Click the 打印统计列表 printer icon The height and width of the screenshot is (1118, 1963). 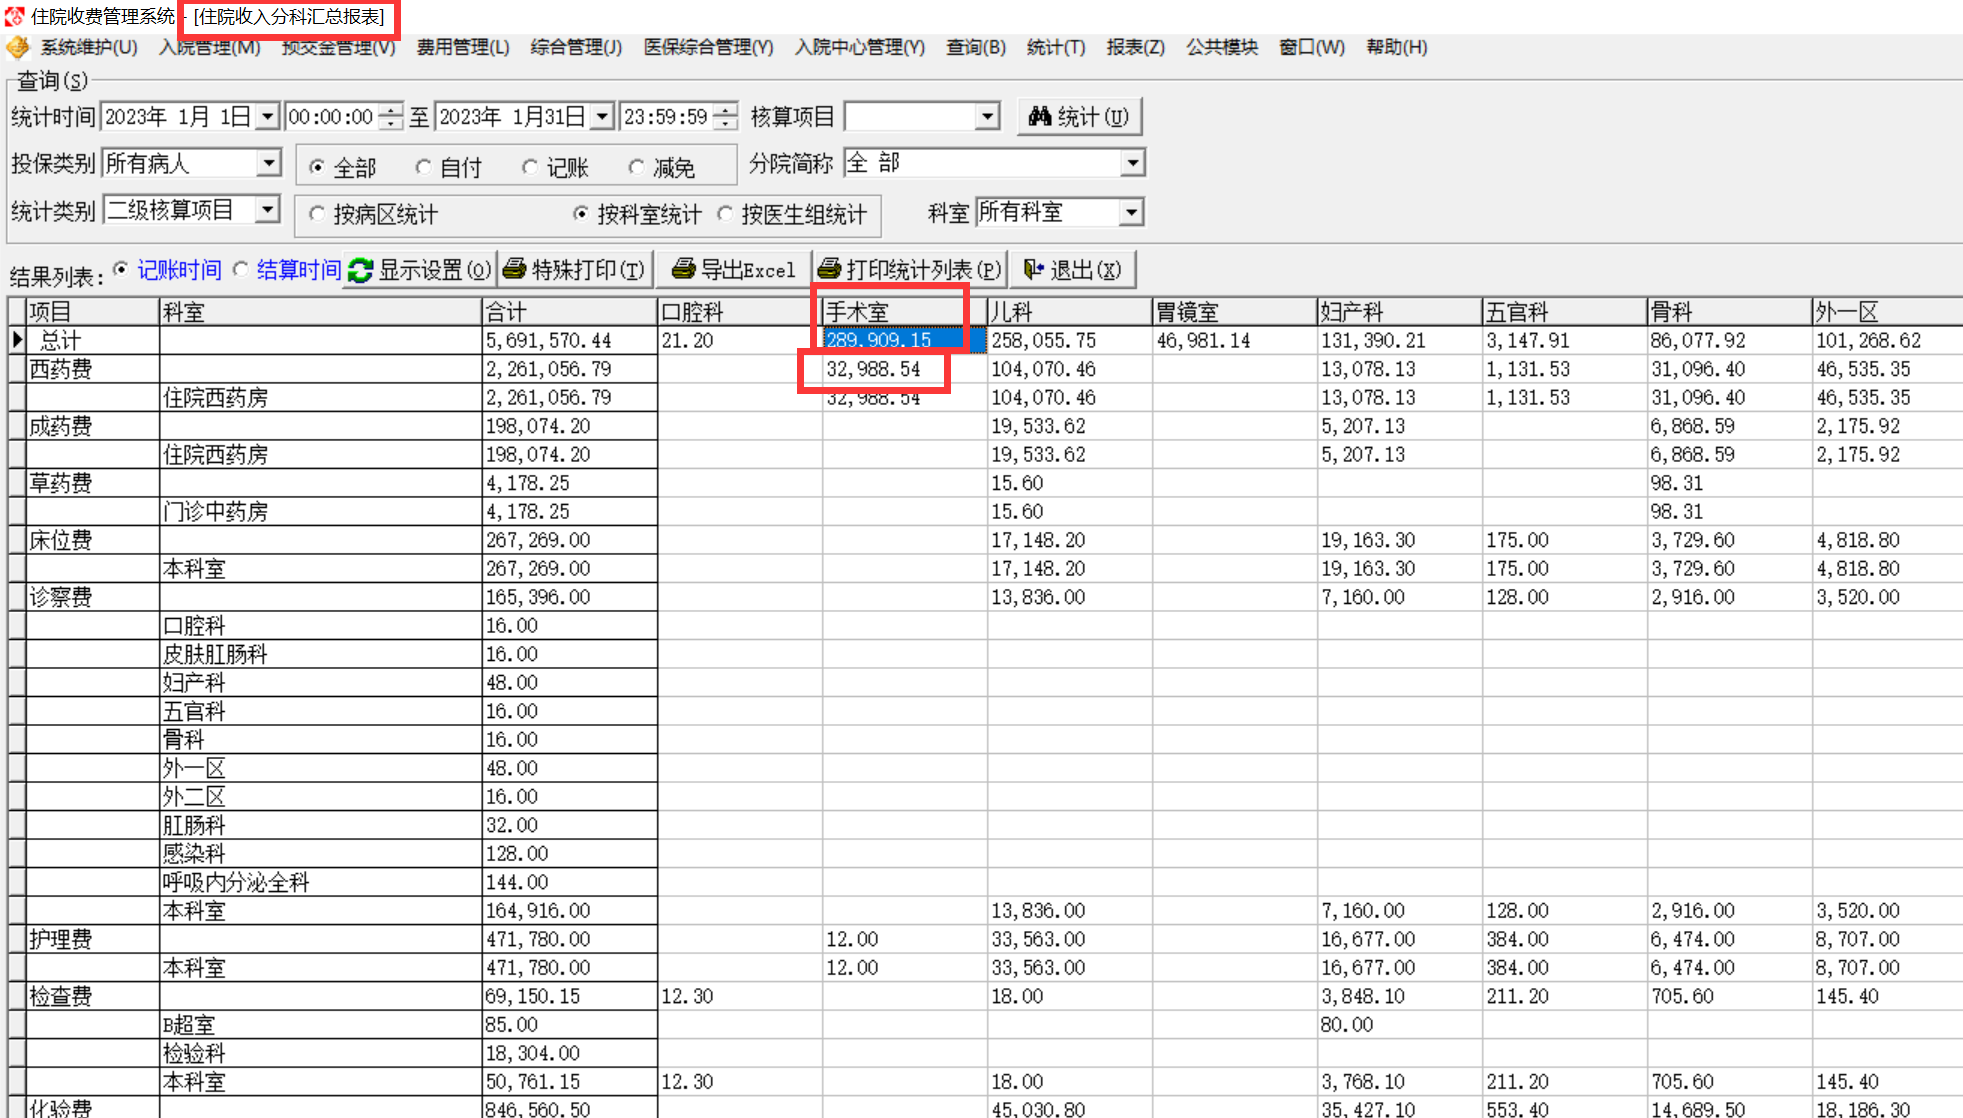tap(829, 269)
